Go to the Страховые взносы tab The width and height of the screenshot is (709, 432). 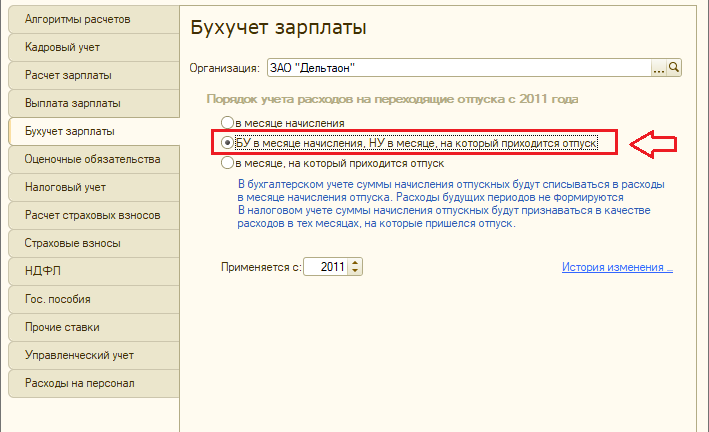click(x=94, y=243)
